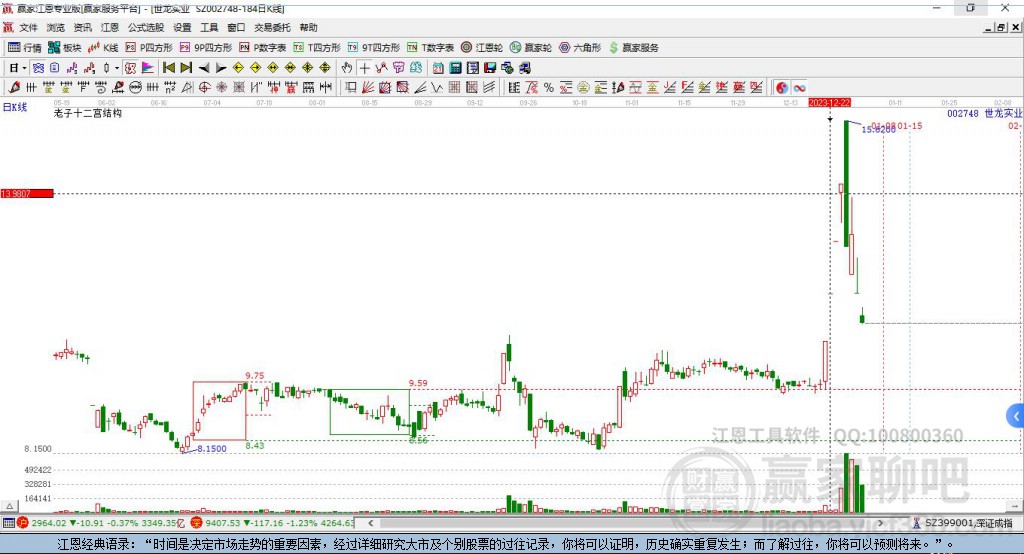1024x554 pixels.
Task: Open the T数字表 tool
Action: (430, 48)
